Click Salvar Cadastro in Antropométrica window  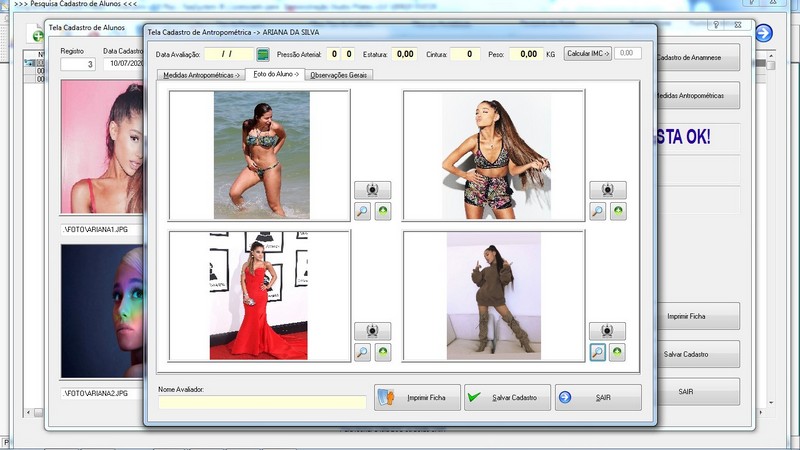(x=507, y=397)
